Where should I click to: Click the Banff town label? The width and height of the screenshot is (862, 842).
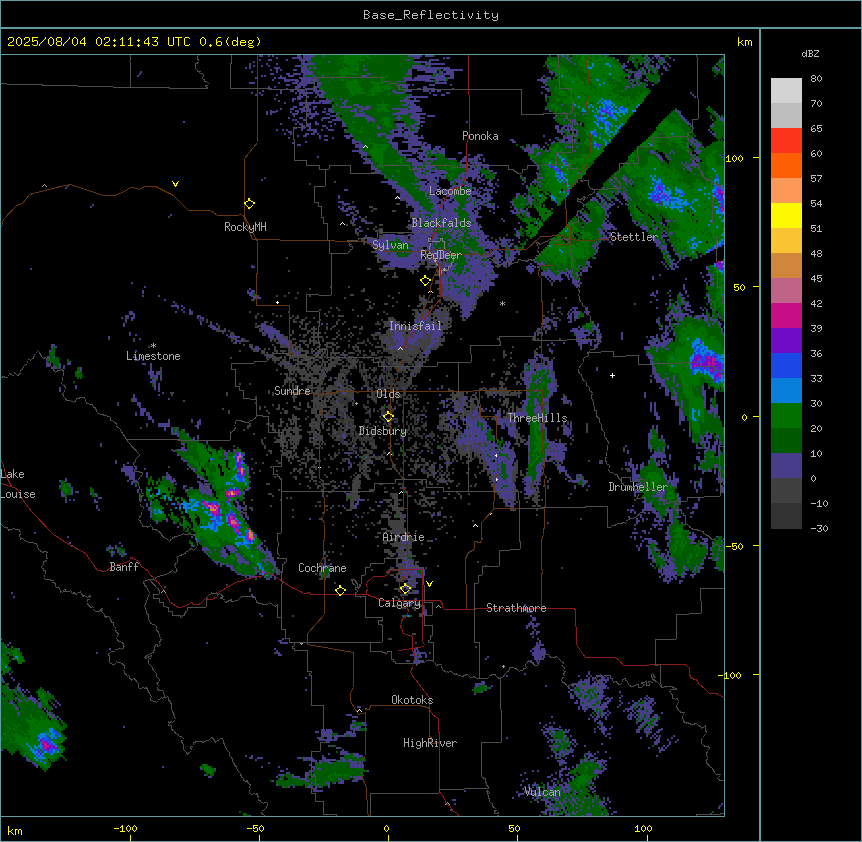pyautogui.click(x=124, y=567)
